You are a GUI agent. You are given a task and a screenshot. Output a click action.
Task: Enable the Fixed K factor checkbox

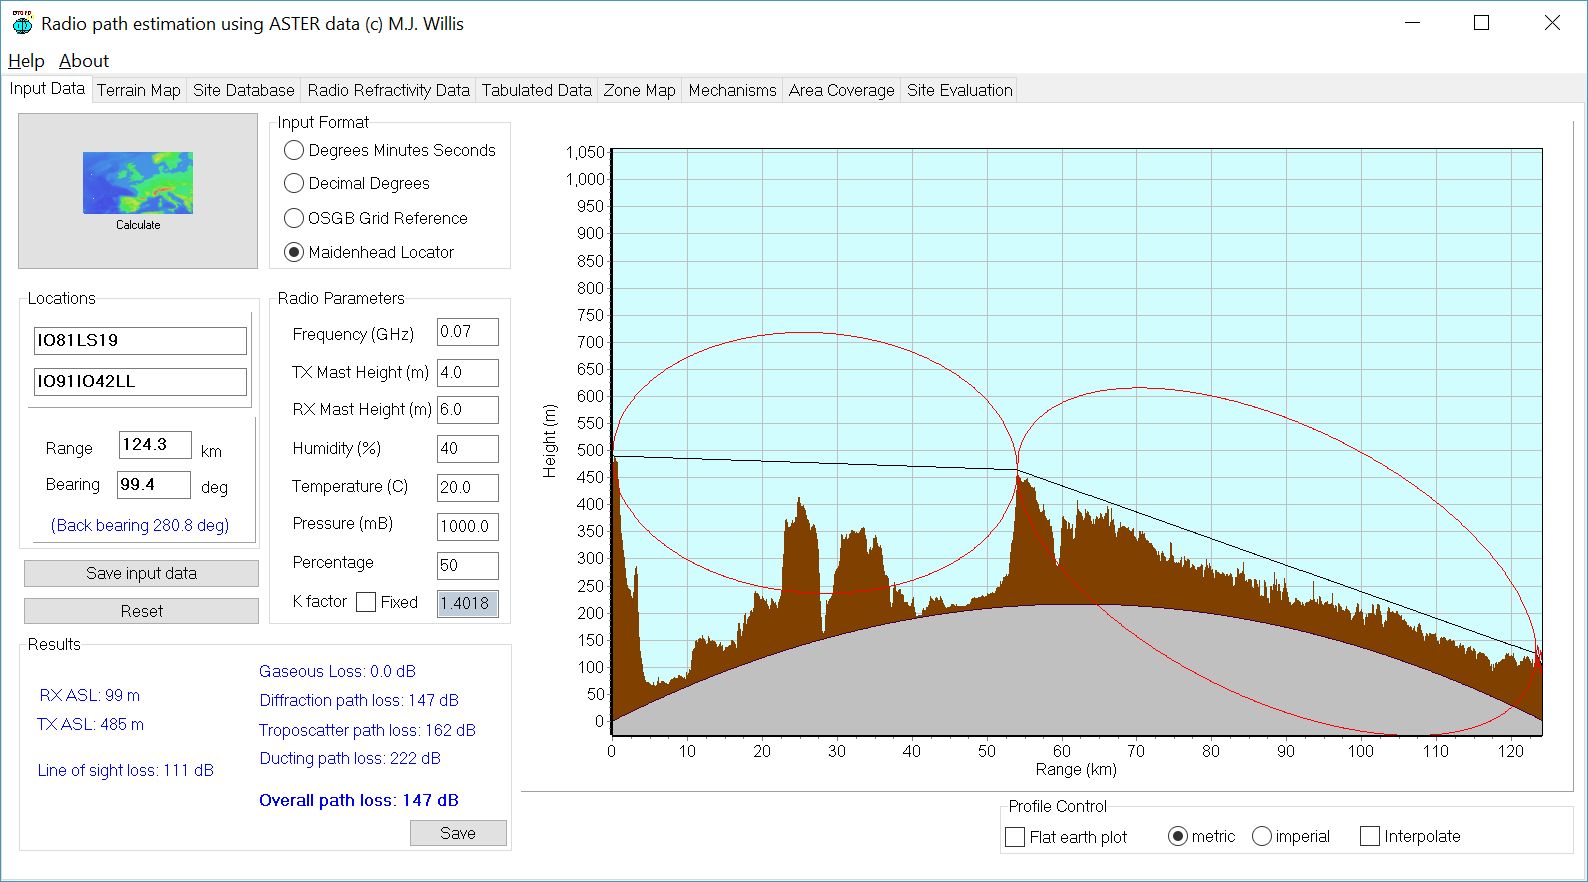(366, 602)
